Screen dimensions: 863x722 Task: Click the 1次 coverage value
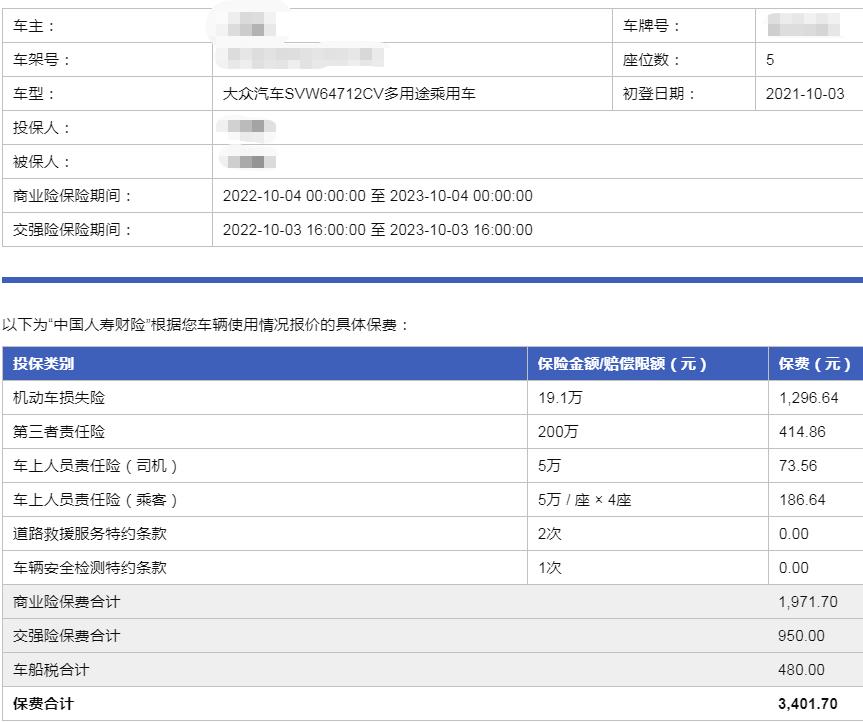click(x=549, y=568)
